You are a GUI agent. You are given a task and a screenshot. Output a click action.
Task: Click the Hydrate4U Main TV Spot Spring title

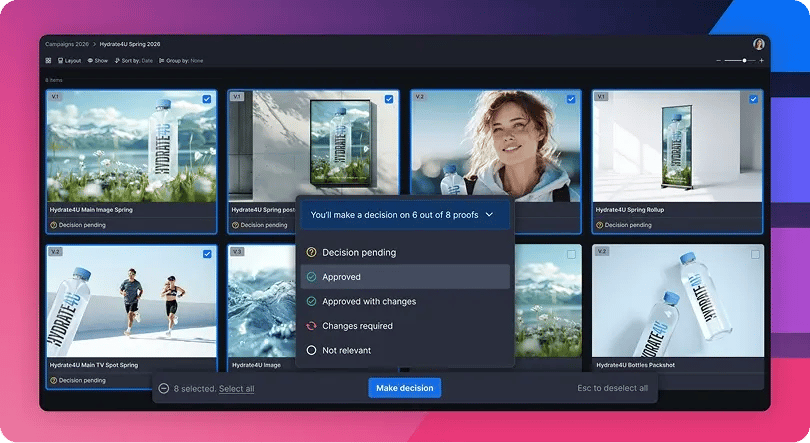[94, 365]
